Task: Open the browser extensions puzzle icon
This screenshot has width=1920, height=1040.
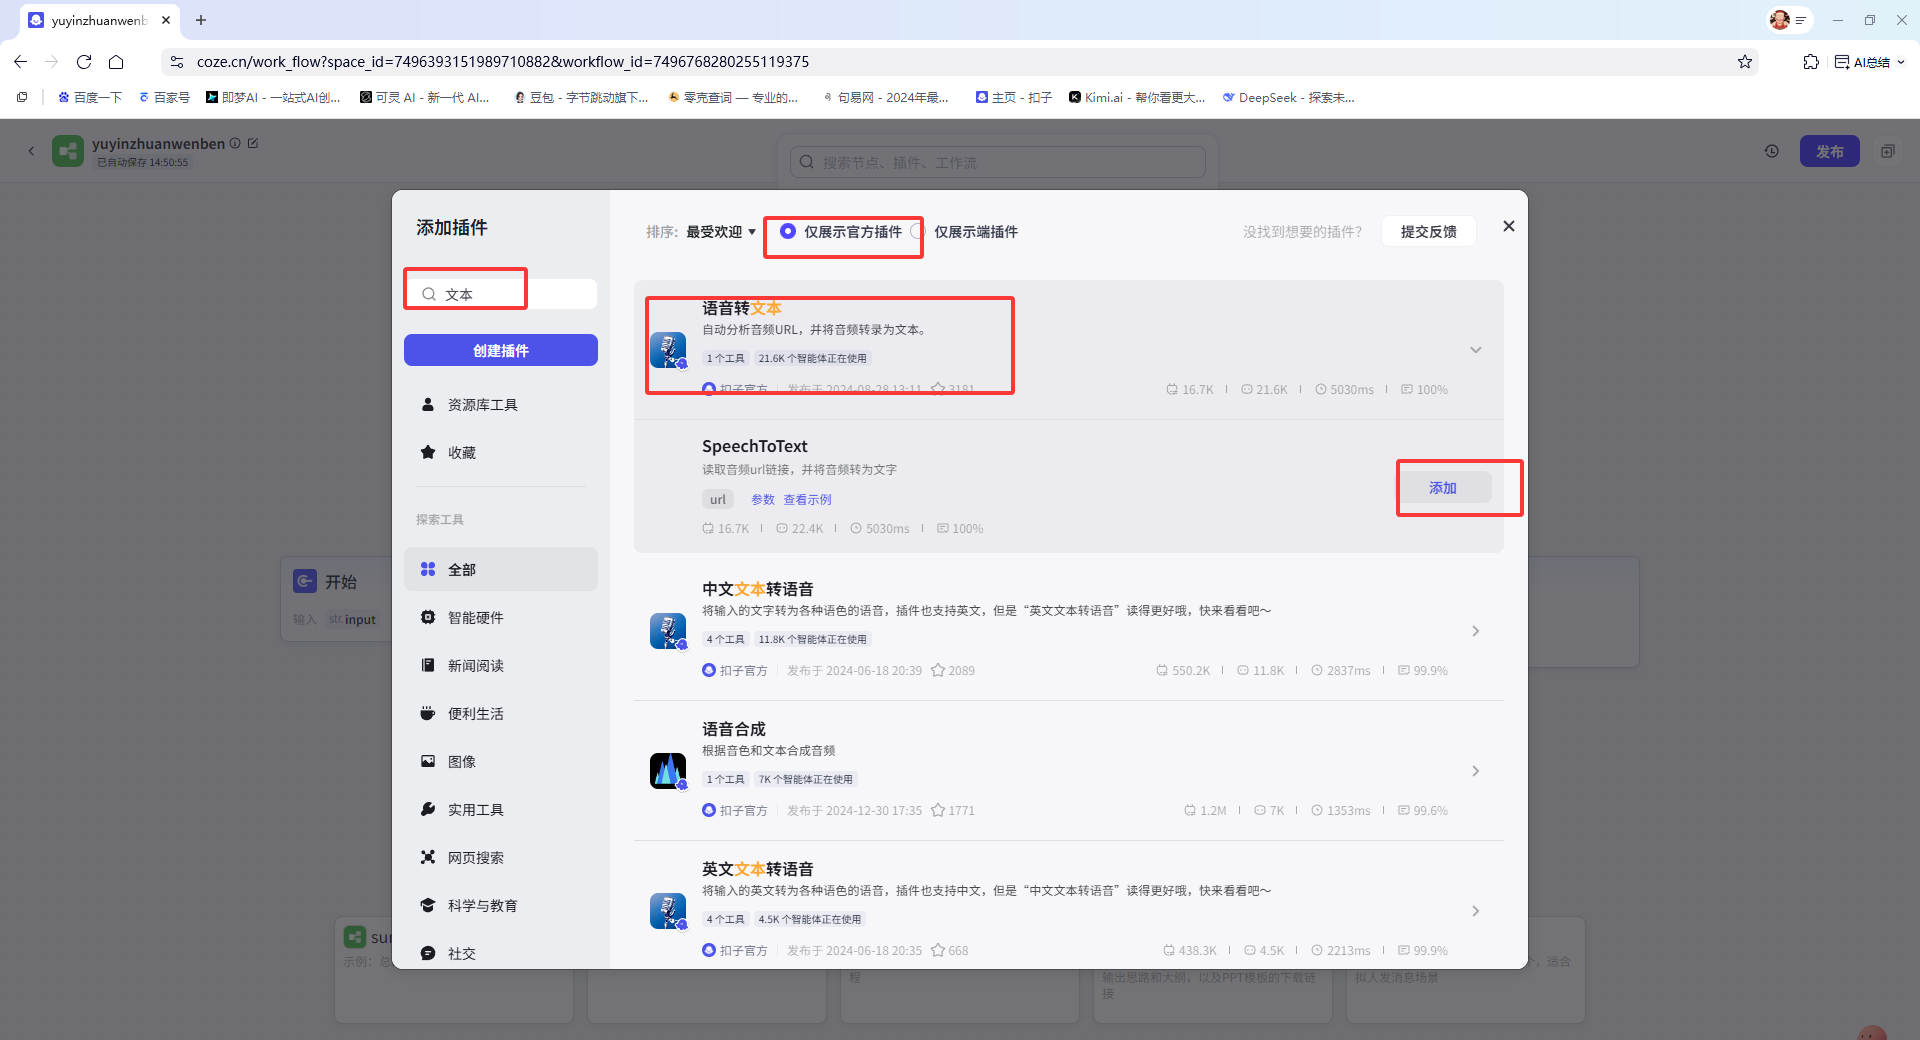Action: click(x=1811, y=62)
